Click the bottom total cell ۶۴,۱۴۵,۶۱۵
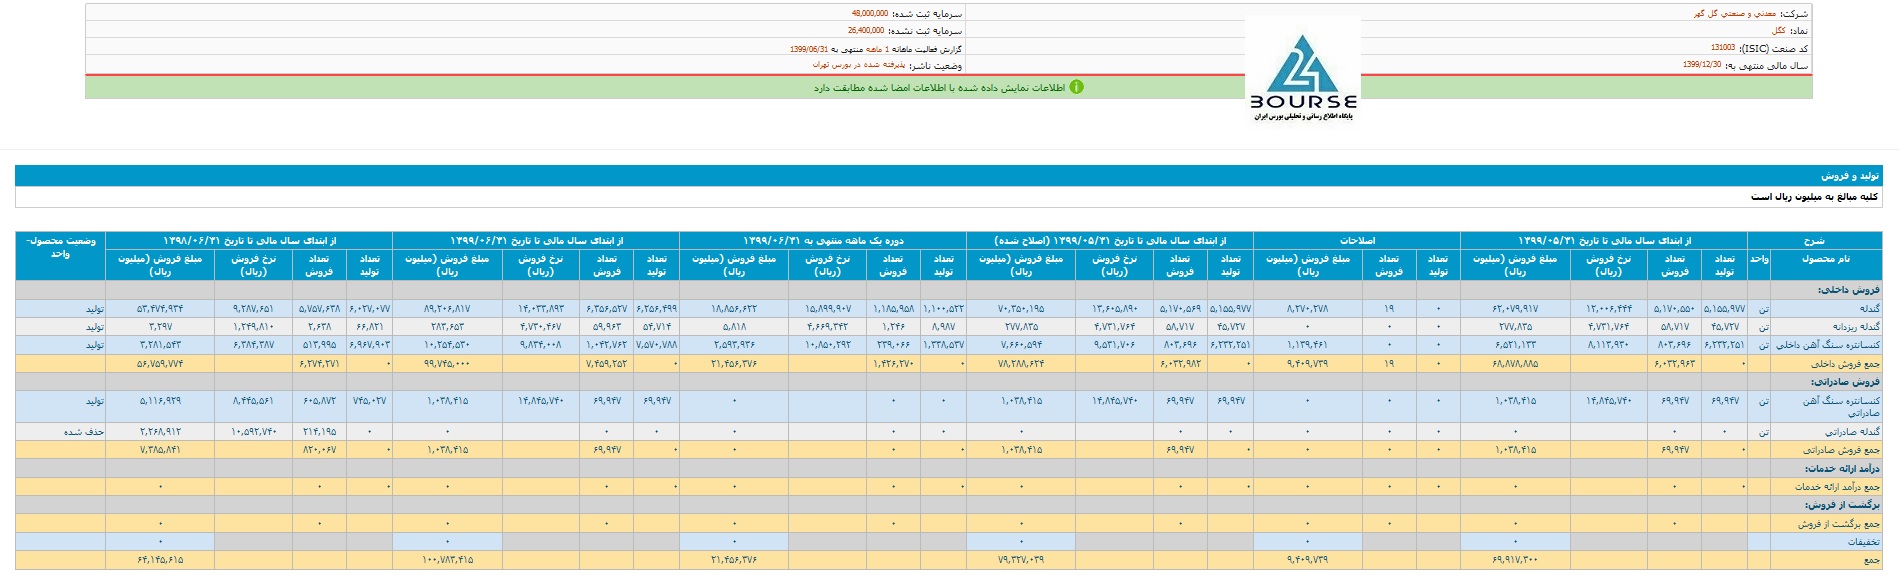1899x587 pixels. (160, 560)
